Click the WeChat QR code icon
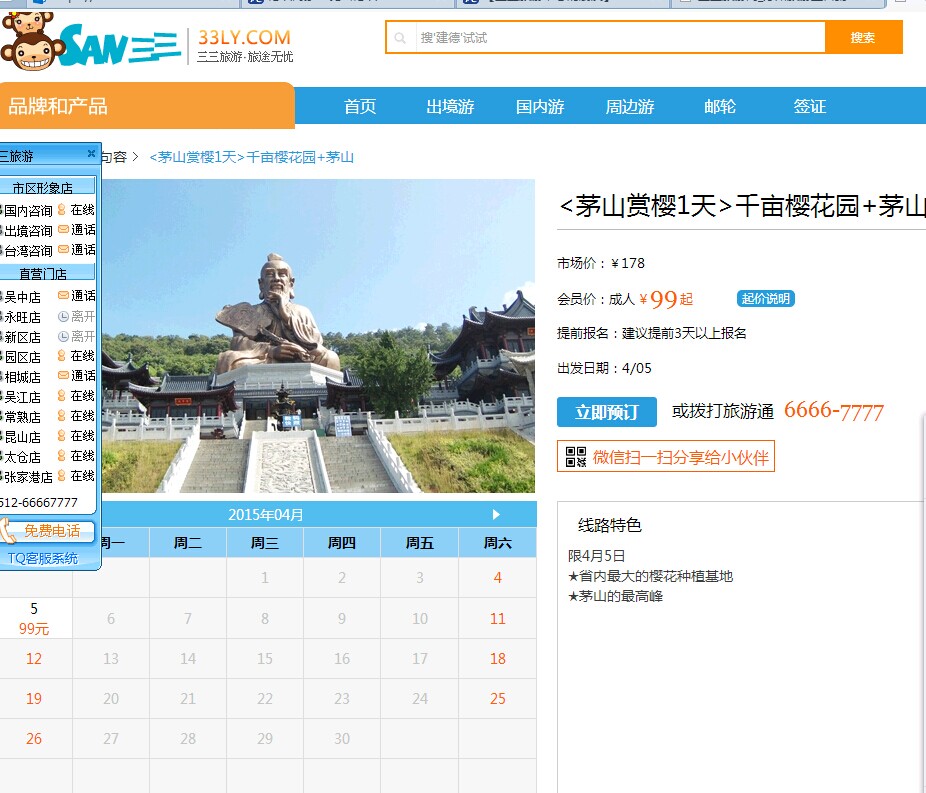This screenshot has width=926, height=793. 576,457
